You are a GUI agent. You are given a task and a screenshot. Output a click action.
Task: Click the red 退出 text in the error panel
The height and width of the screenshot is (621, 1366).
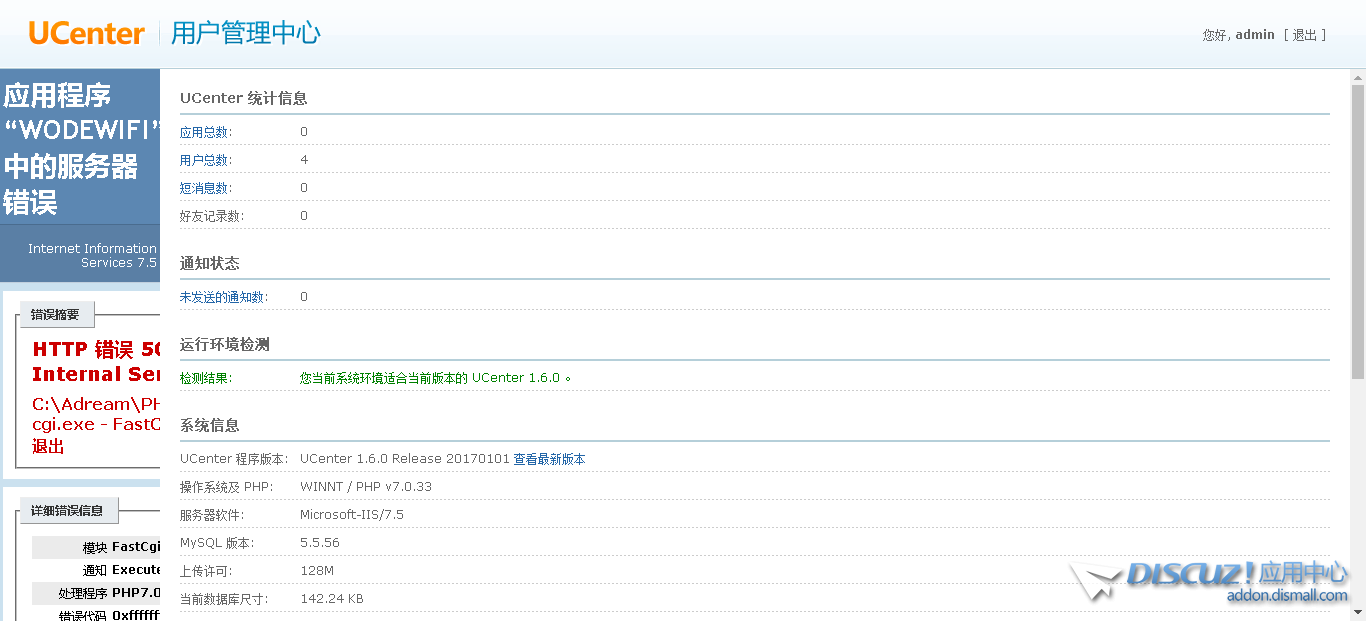coord(48,446)
